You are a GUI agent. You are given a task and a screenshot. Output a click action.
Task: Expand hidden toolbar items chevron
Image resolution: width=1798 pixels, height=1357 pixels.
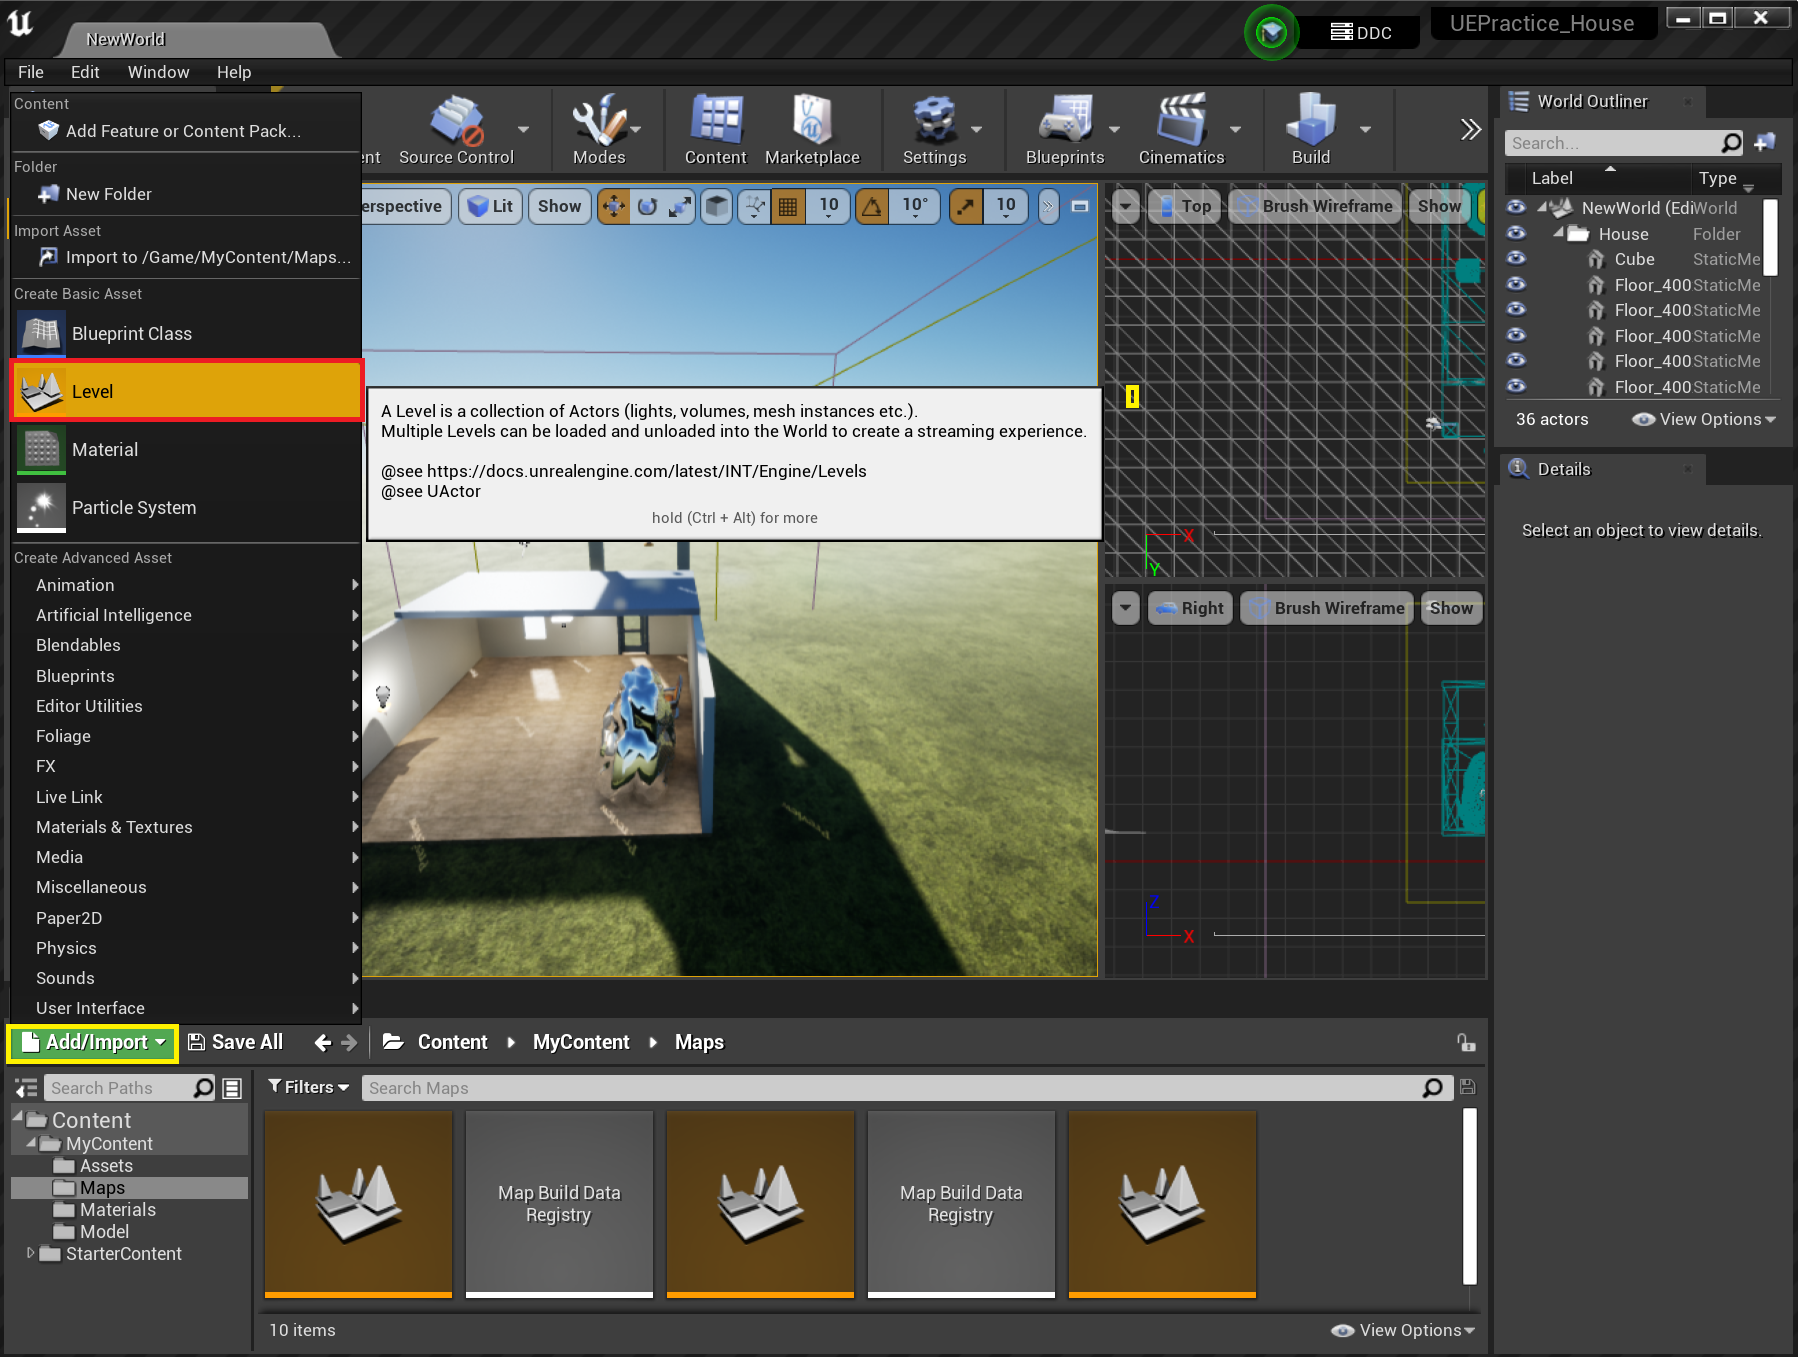point(1470,130)
